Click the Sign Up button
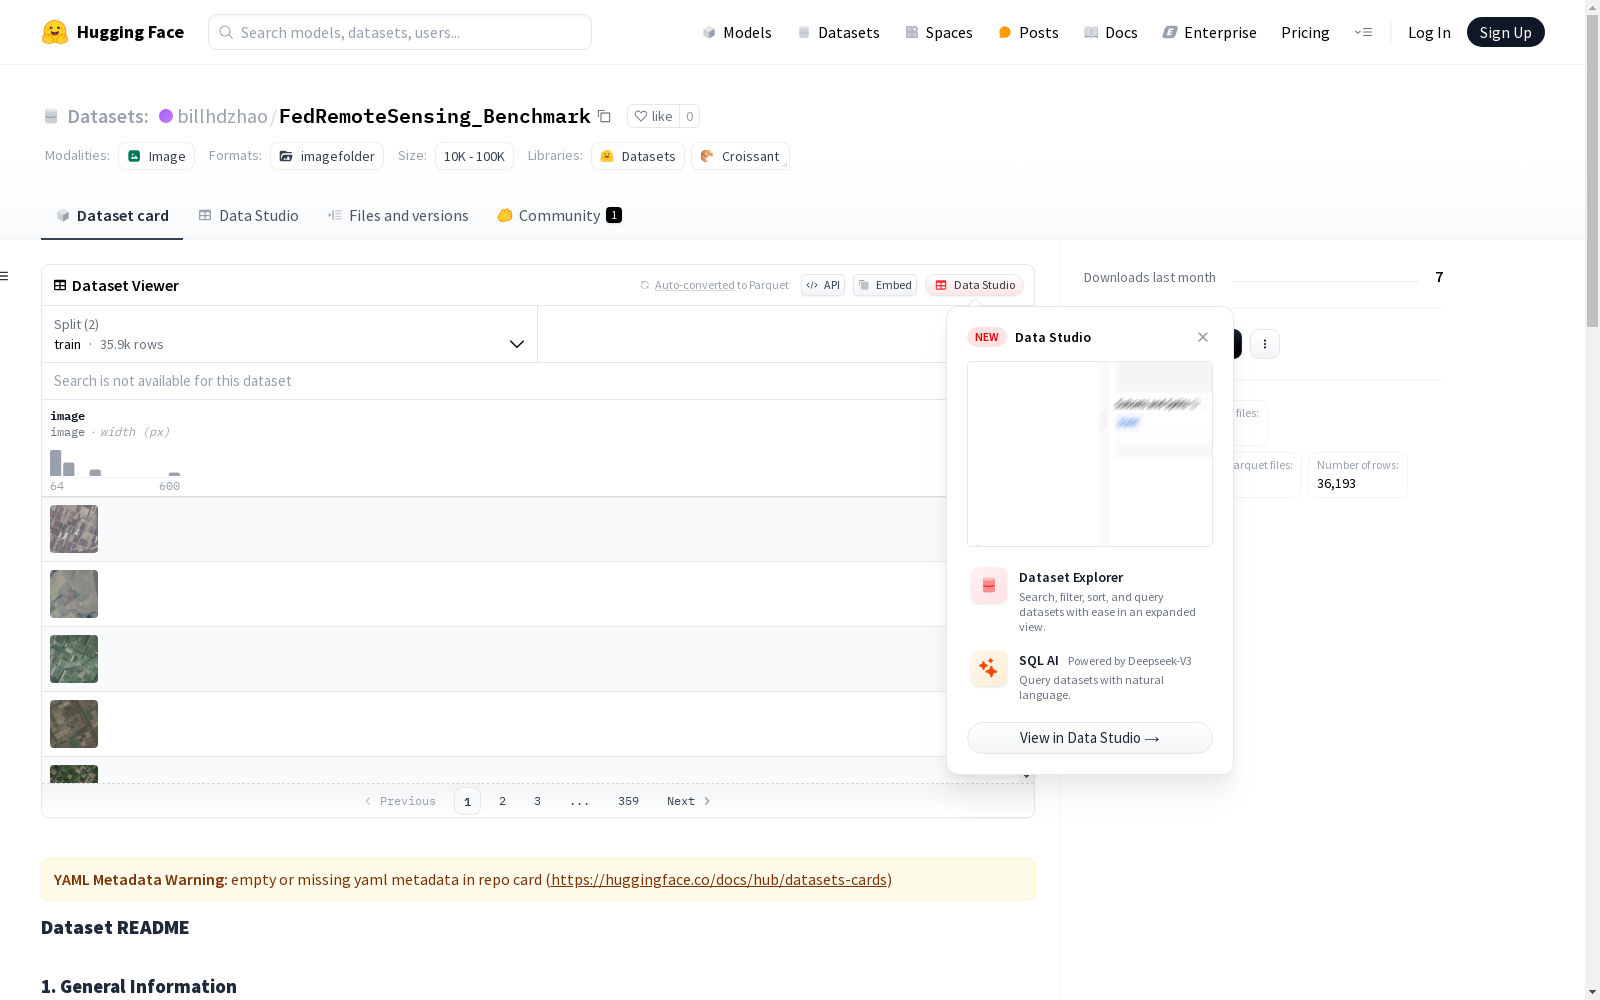 (x=1506, y=32)
